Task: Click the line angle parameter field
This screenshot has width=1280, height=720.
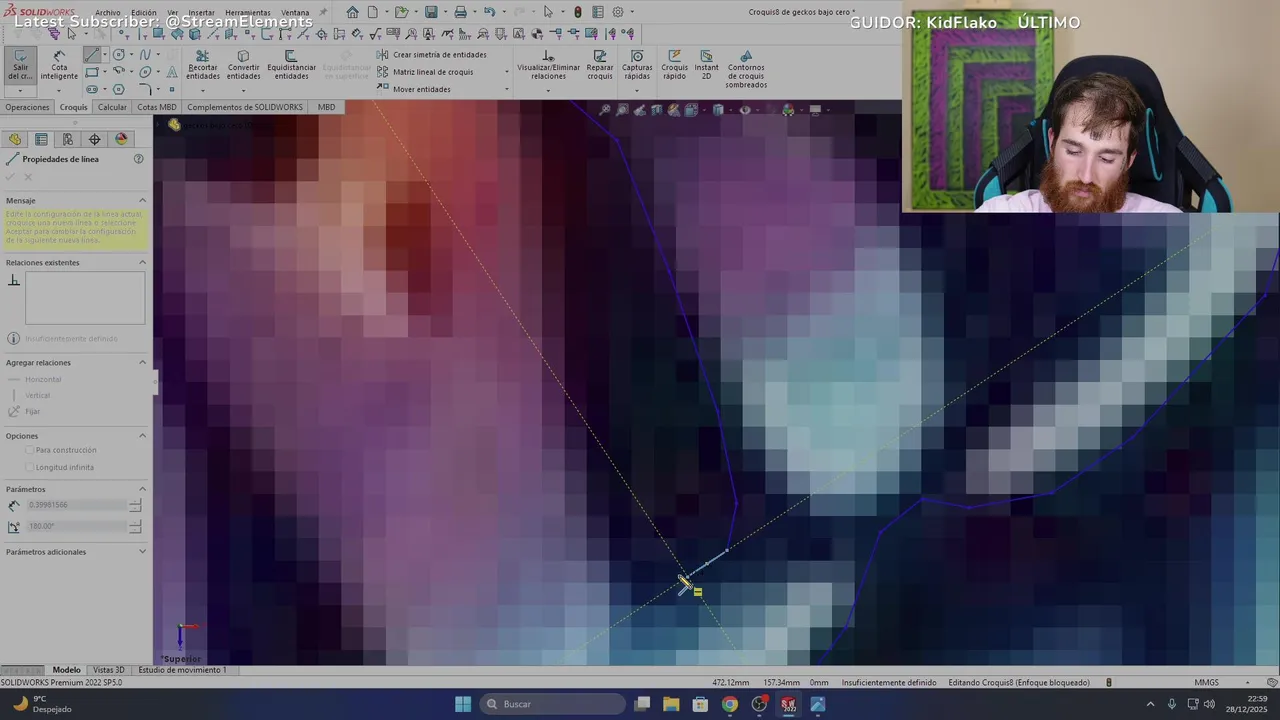Action: (77, 527)
